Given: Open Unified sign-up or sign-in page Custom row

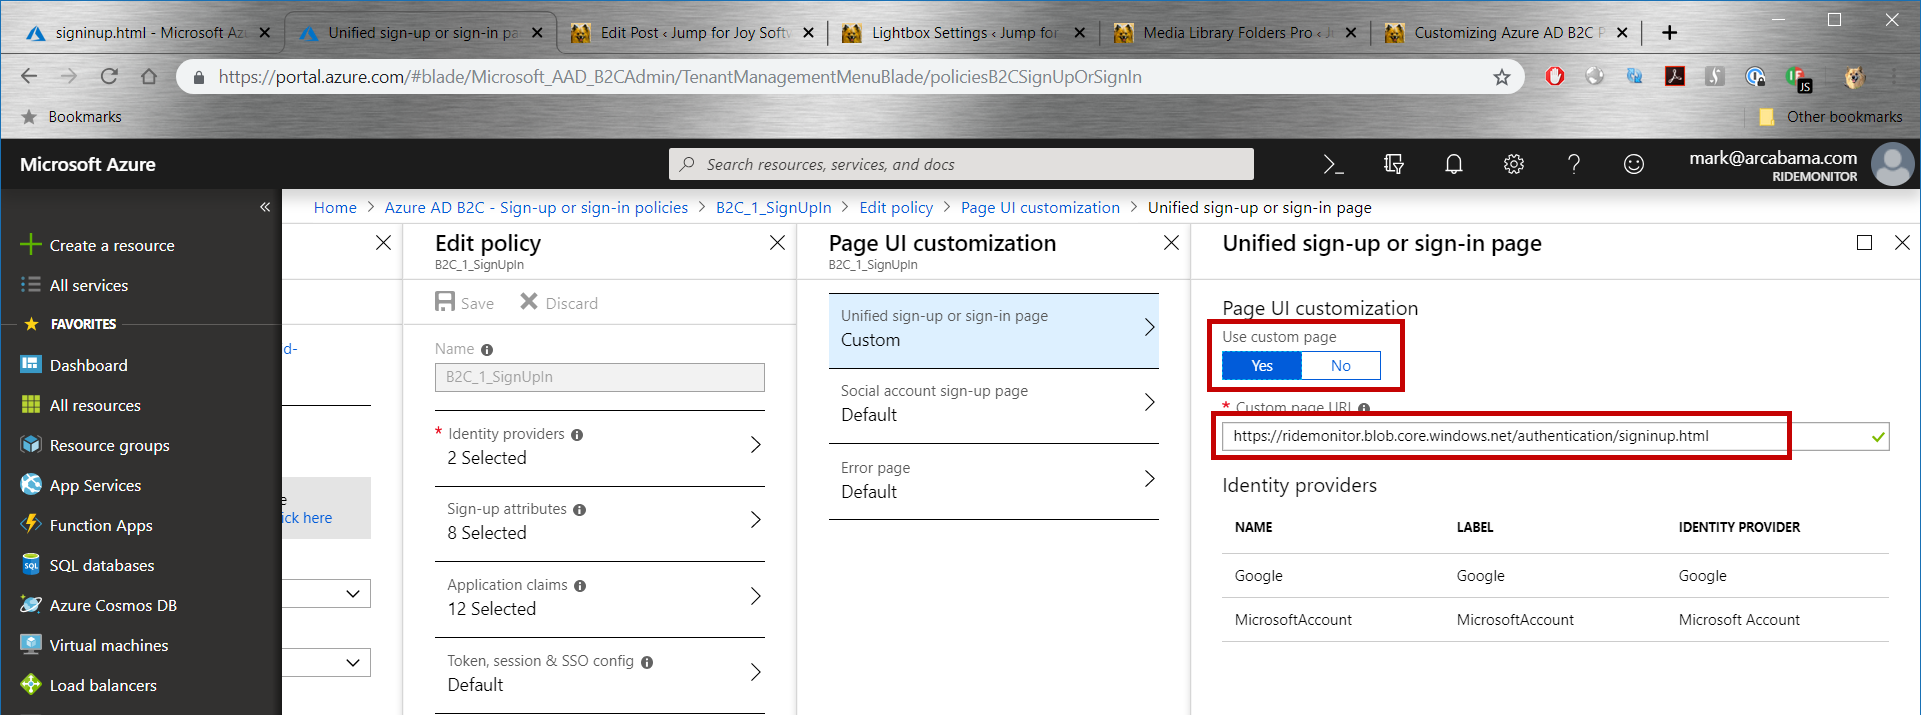Looking at the screenshot, I should pos(994,329).
